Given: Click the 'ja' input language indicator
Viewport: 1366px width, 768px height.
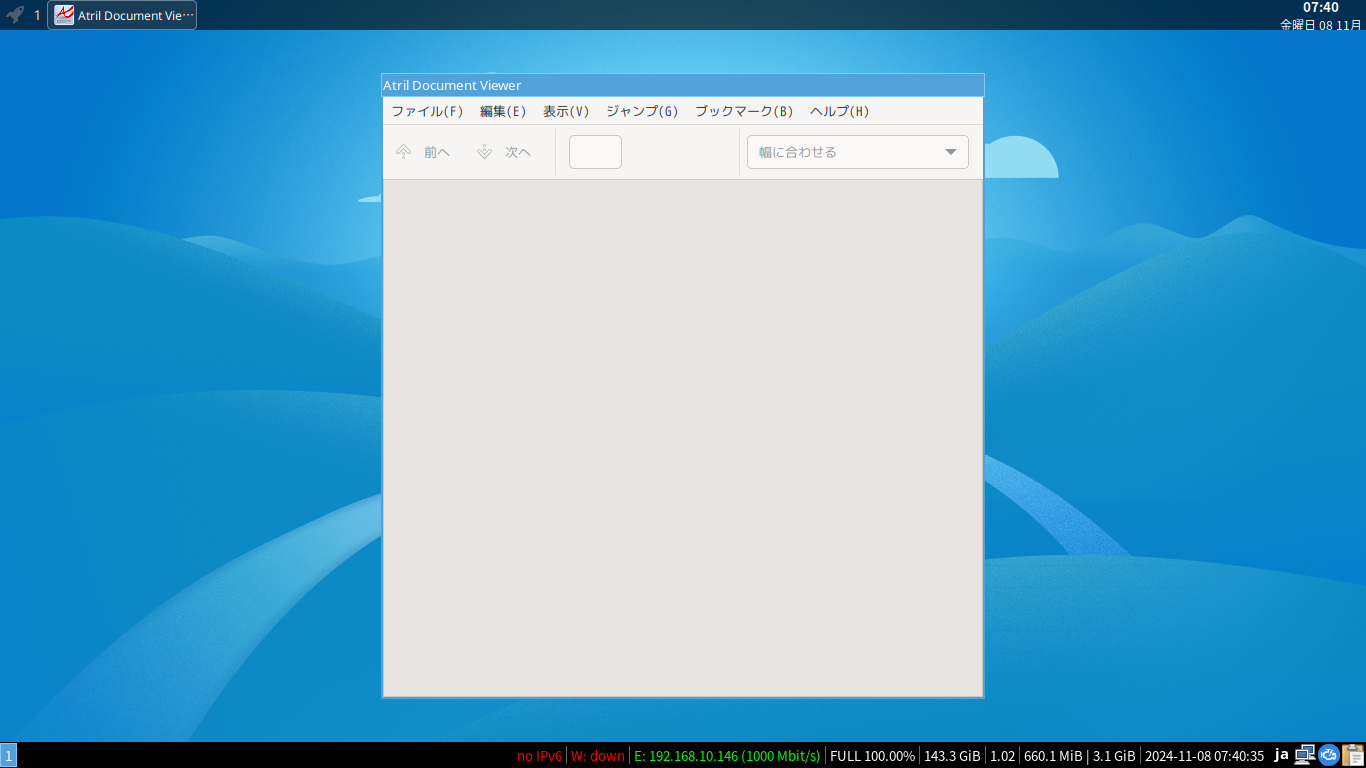Looking at the screenshot, I should point(1281,755).
